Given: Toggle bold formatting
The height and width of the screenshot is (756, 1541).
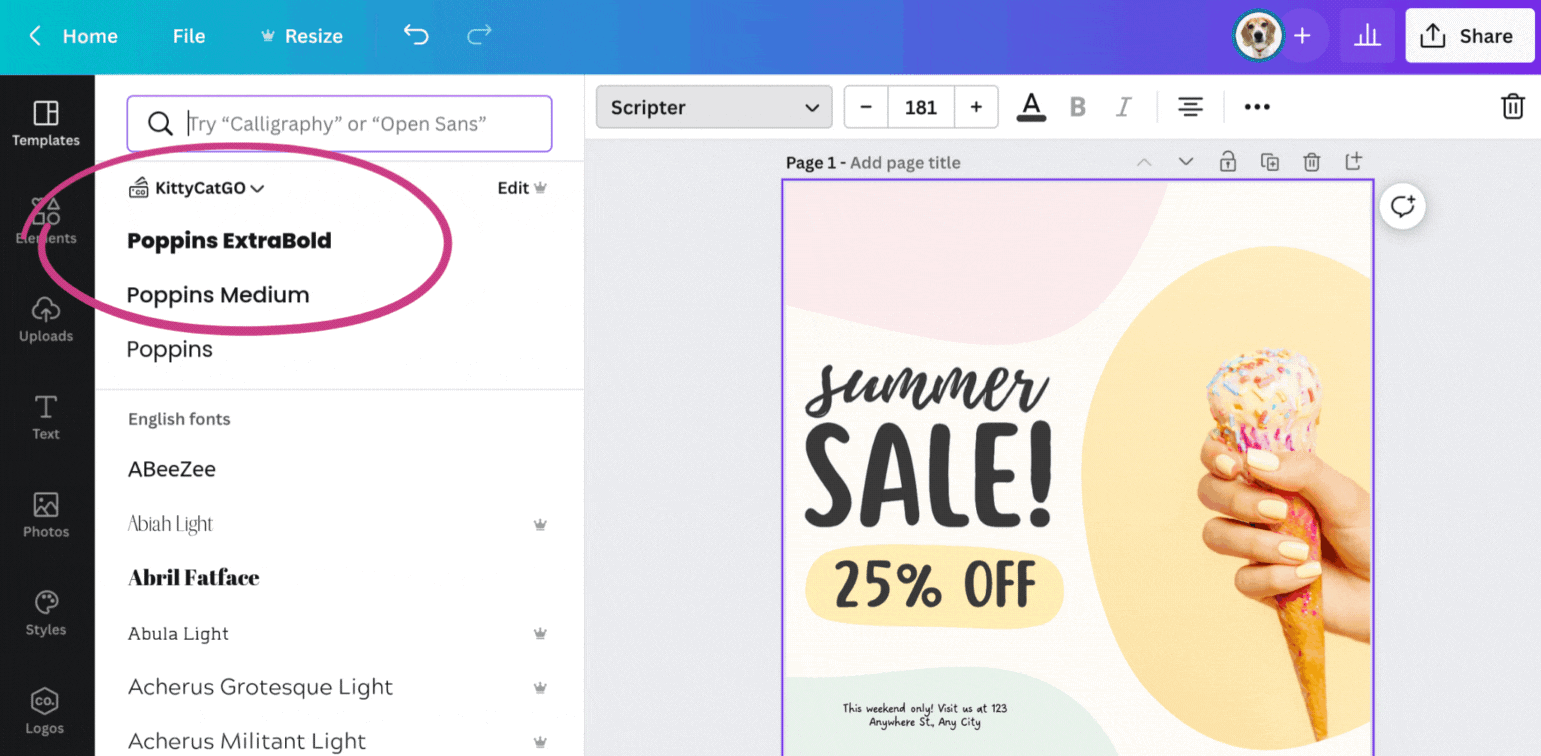Looking at the screenshot, I should pyautogui.click(x=1078, y=107).
